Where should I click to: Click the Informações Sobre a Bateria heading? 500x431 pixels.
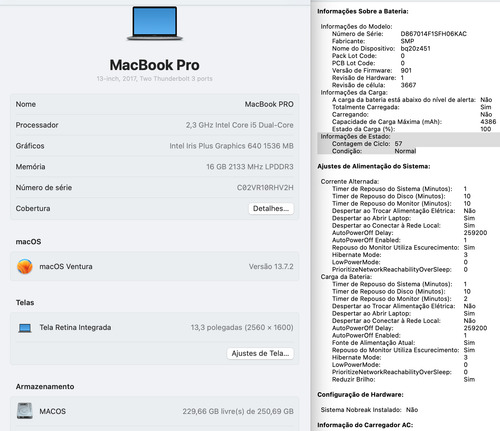(363, 11)
